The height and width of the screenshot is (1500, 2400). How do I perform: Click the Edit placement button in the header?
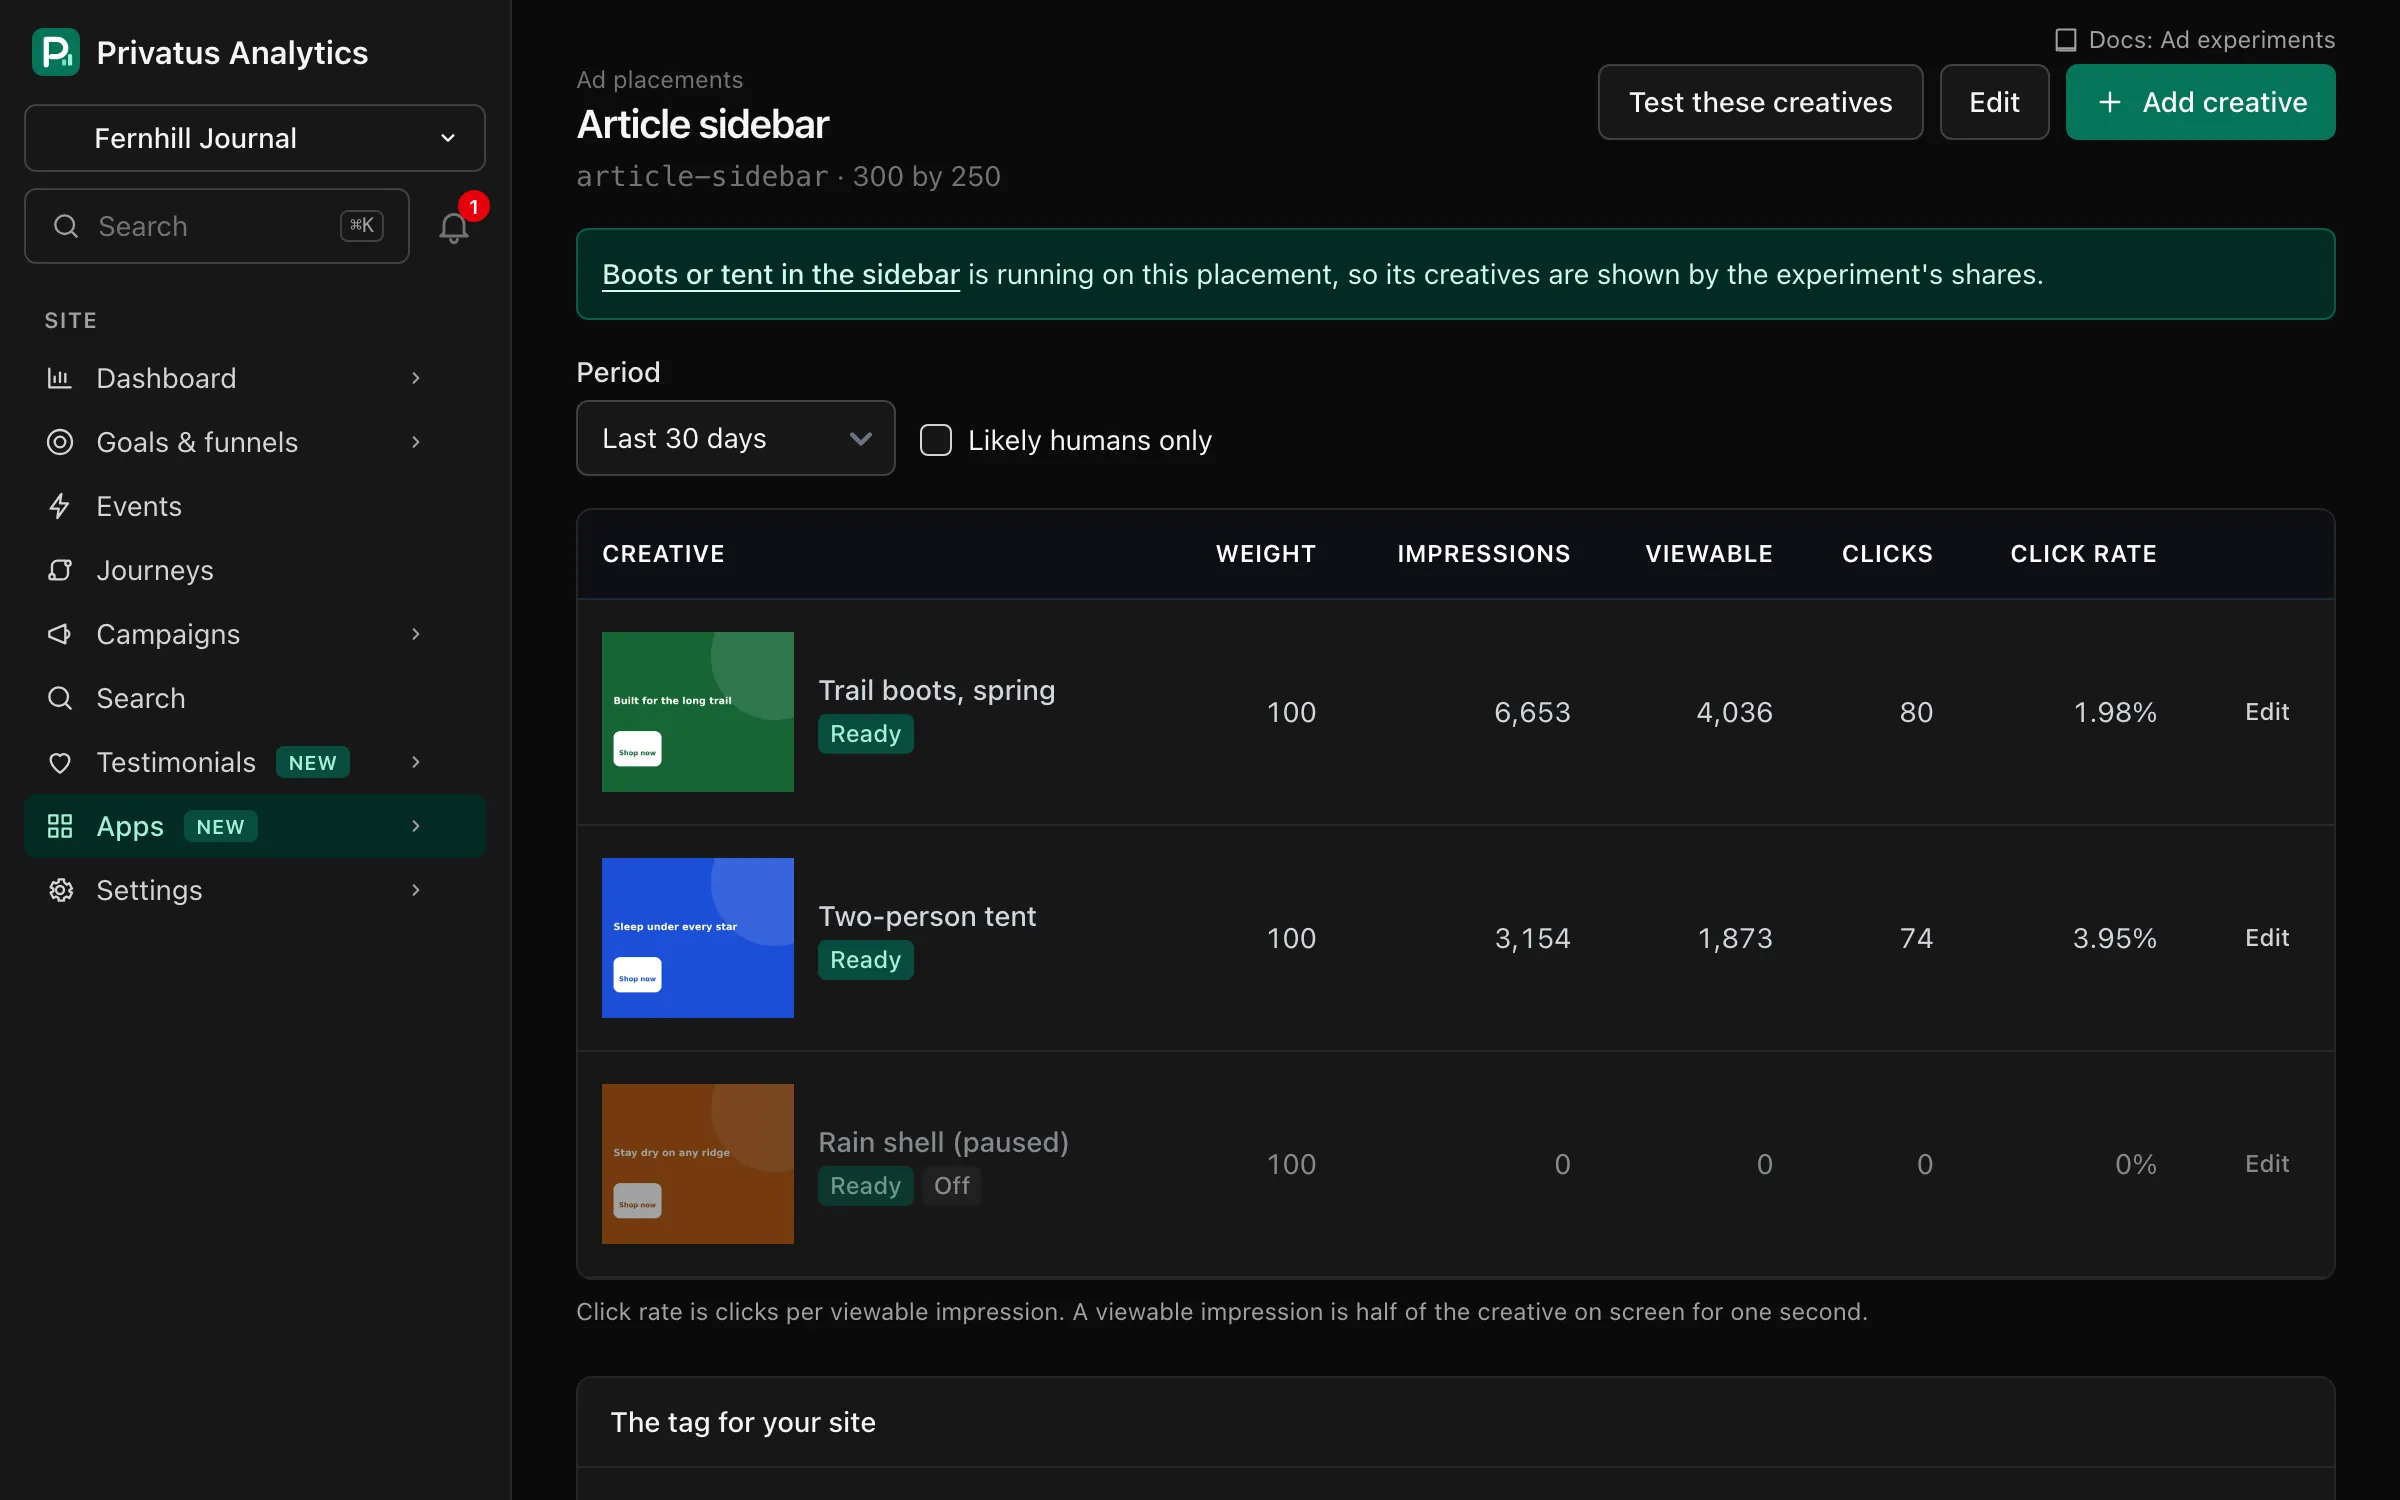coord(1994,102)
